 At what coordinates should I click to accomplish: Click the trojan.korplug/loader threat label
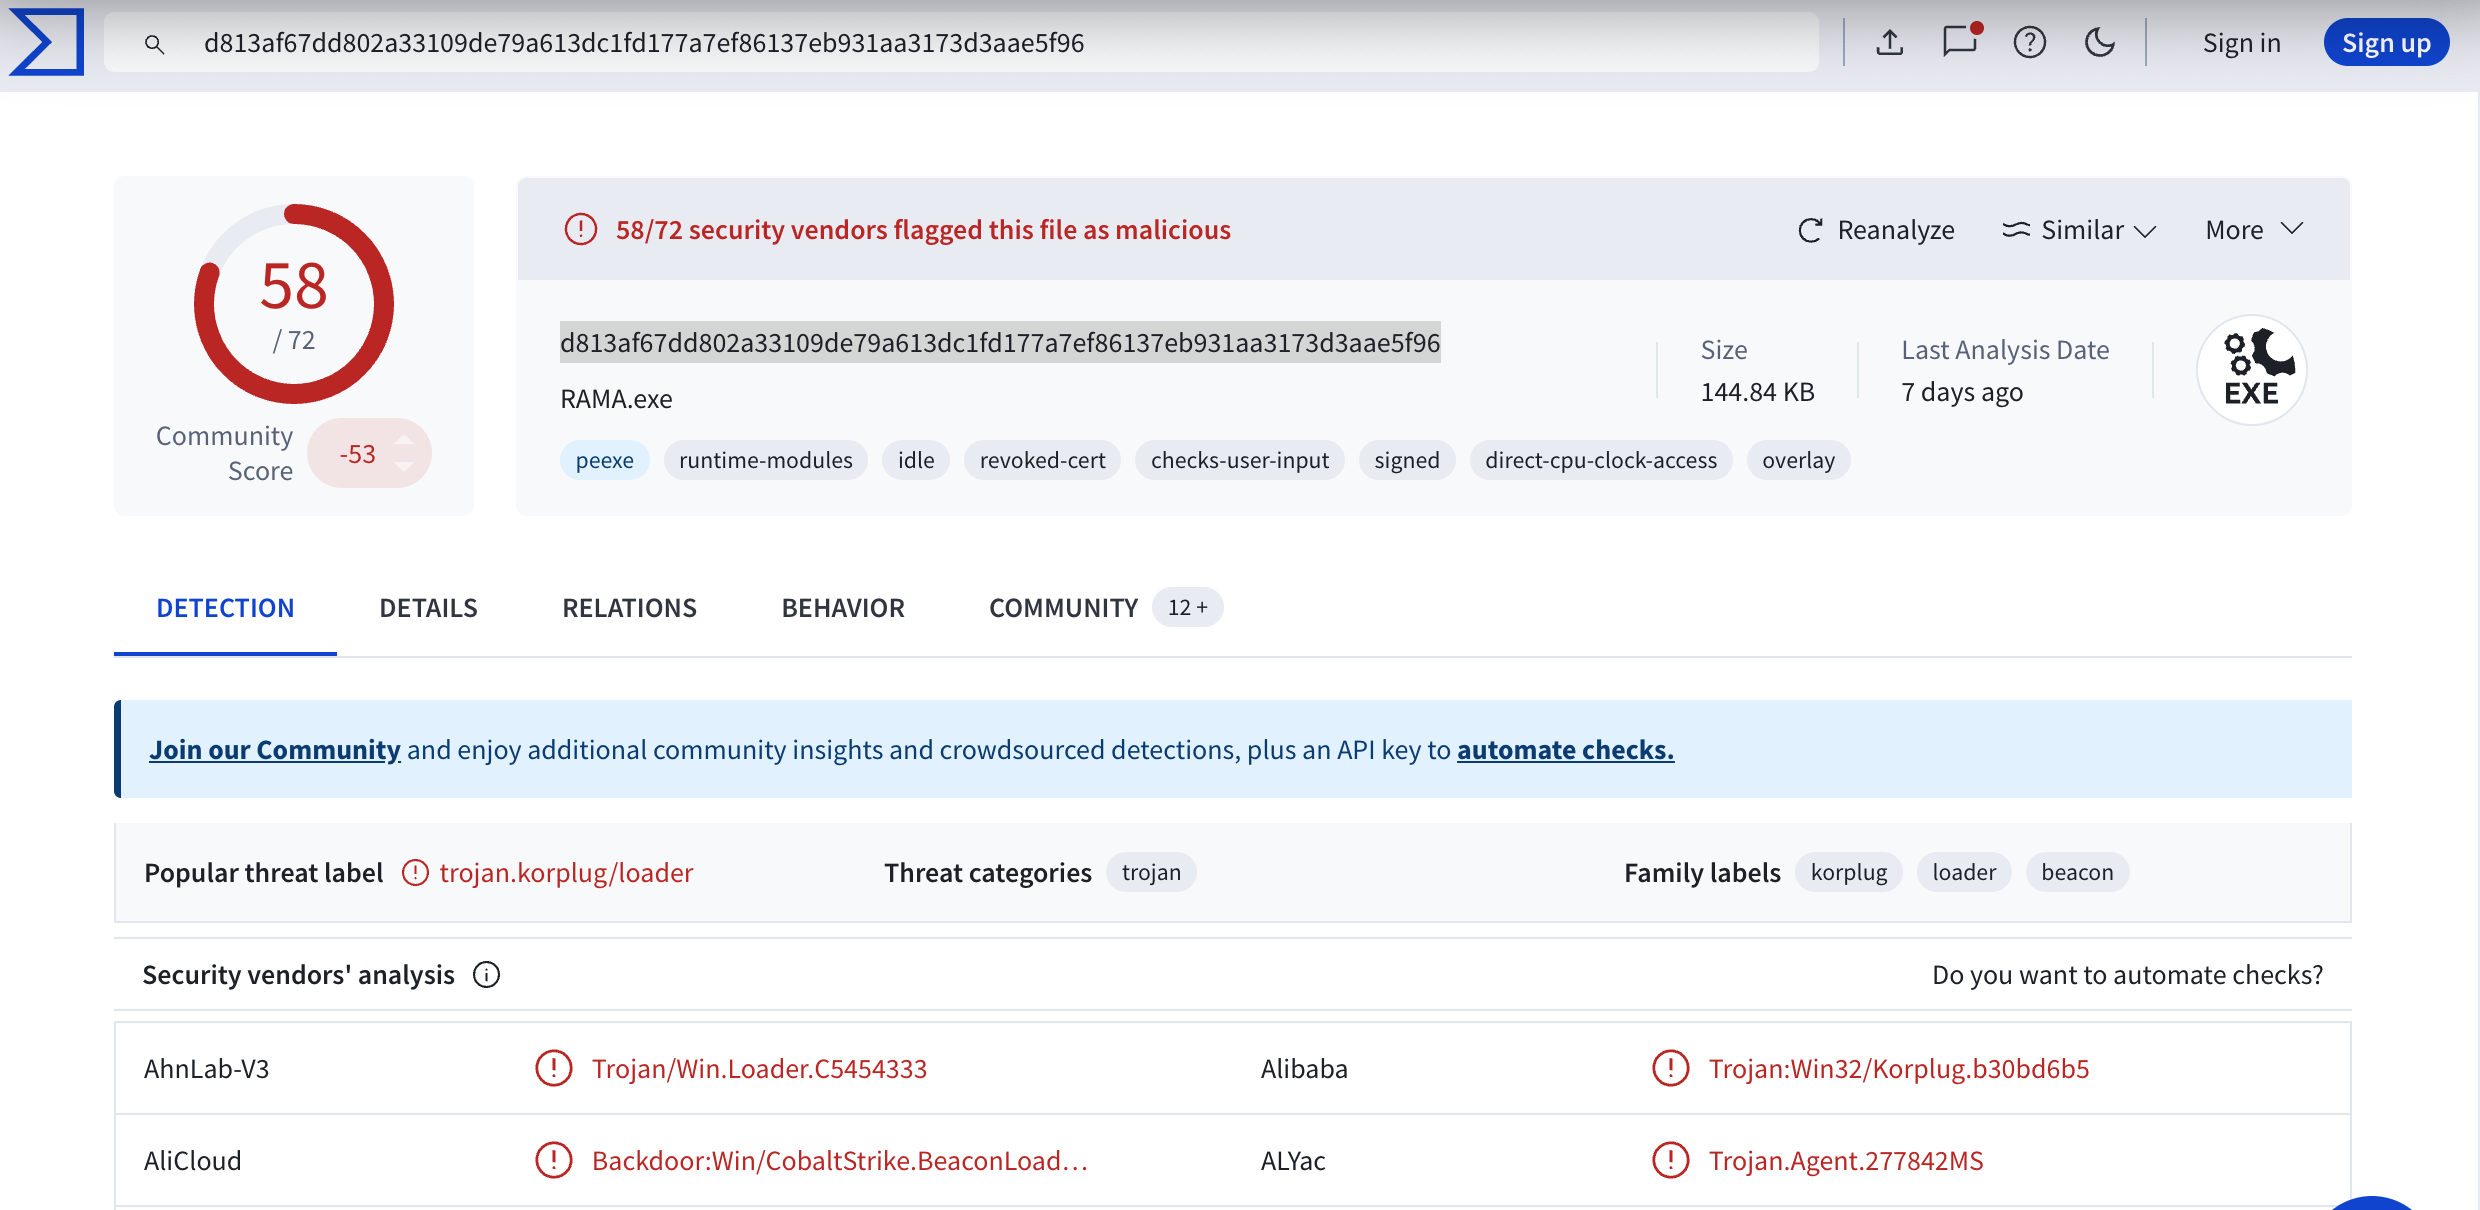pos(566,873)
